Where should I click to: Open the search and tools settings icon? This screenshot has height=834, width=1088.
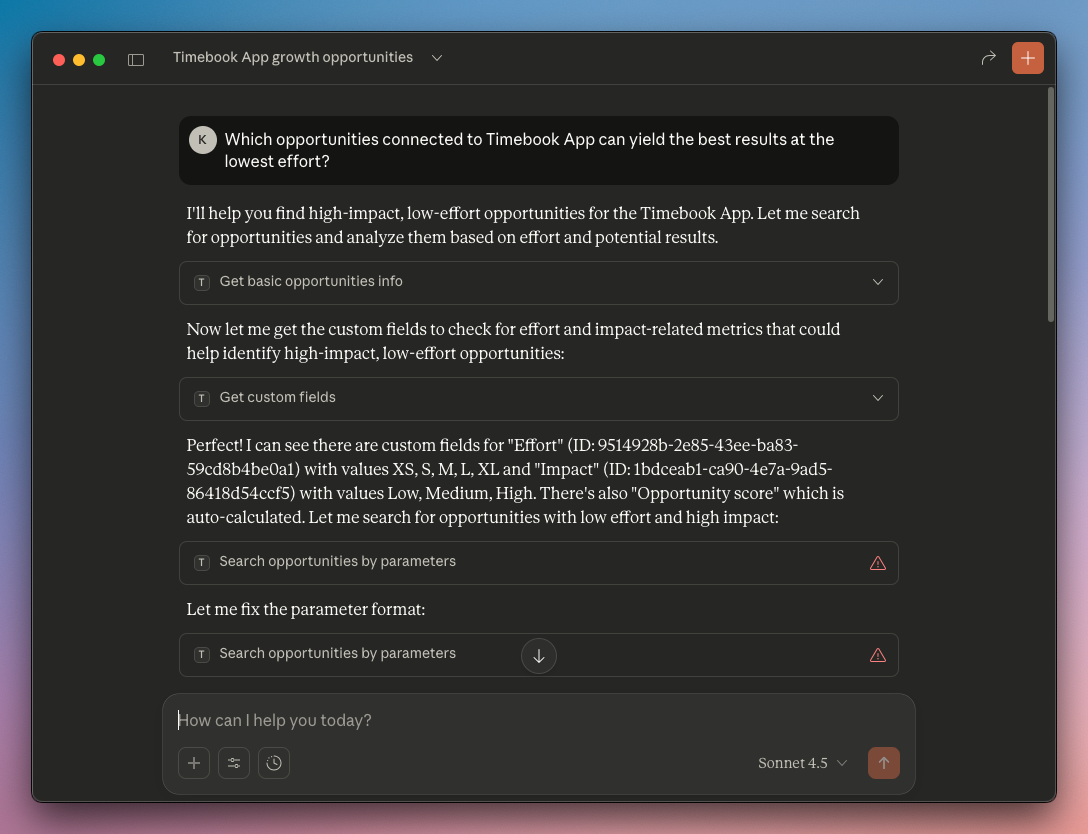234,763
